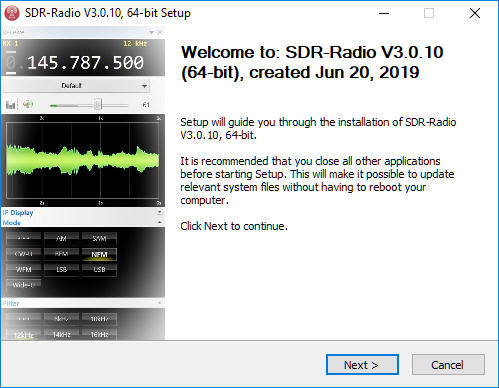Select the NFM mode toggle
This screenshot has width=499, height=388.
(x=99, y=254)
